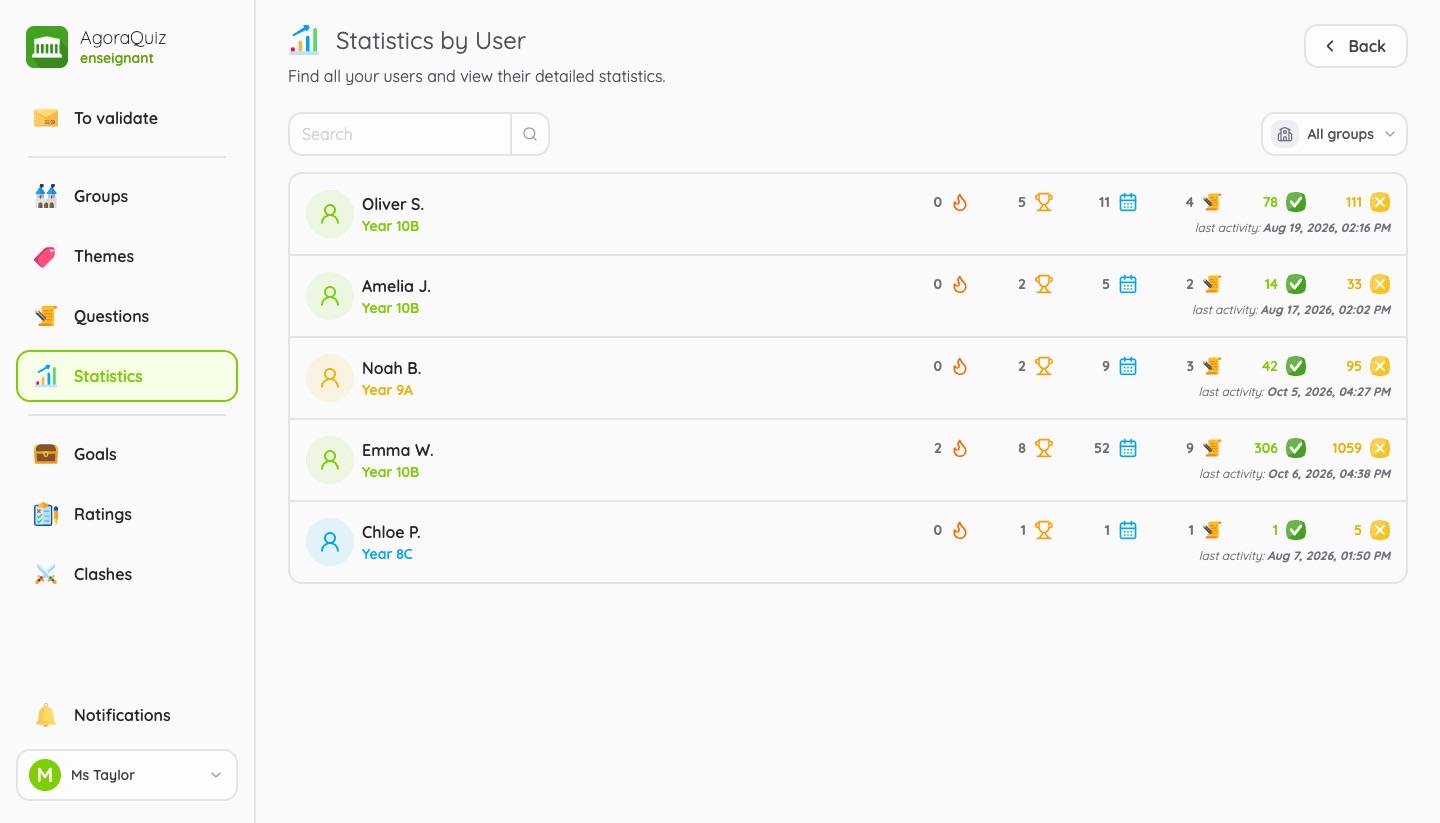Open the All groups filter dropdown
Image resolution: width=1440 pixels, height=823 pixels.
[x=1334, y=134]
